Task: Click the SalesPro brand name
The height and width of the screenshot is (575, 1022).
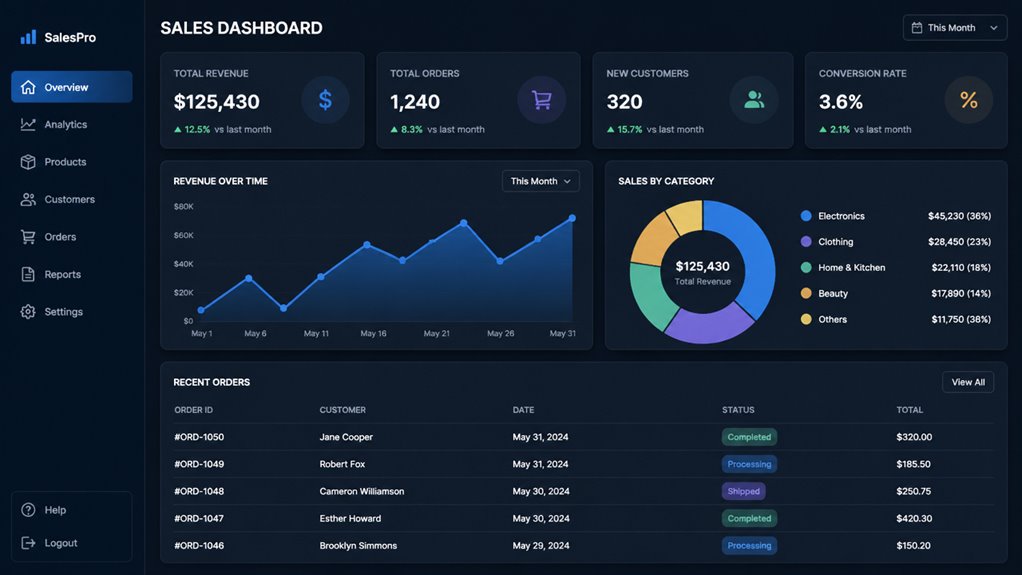Action: click(70, 38)
